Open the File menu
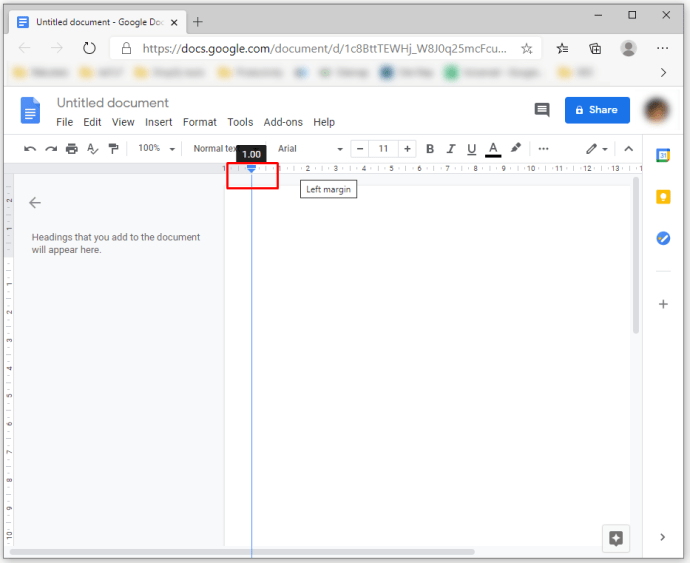This screenshot has width=690, height=563. (x=64, y=122)
